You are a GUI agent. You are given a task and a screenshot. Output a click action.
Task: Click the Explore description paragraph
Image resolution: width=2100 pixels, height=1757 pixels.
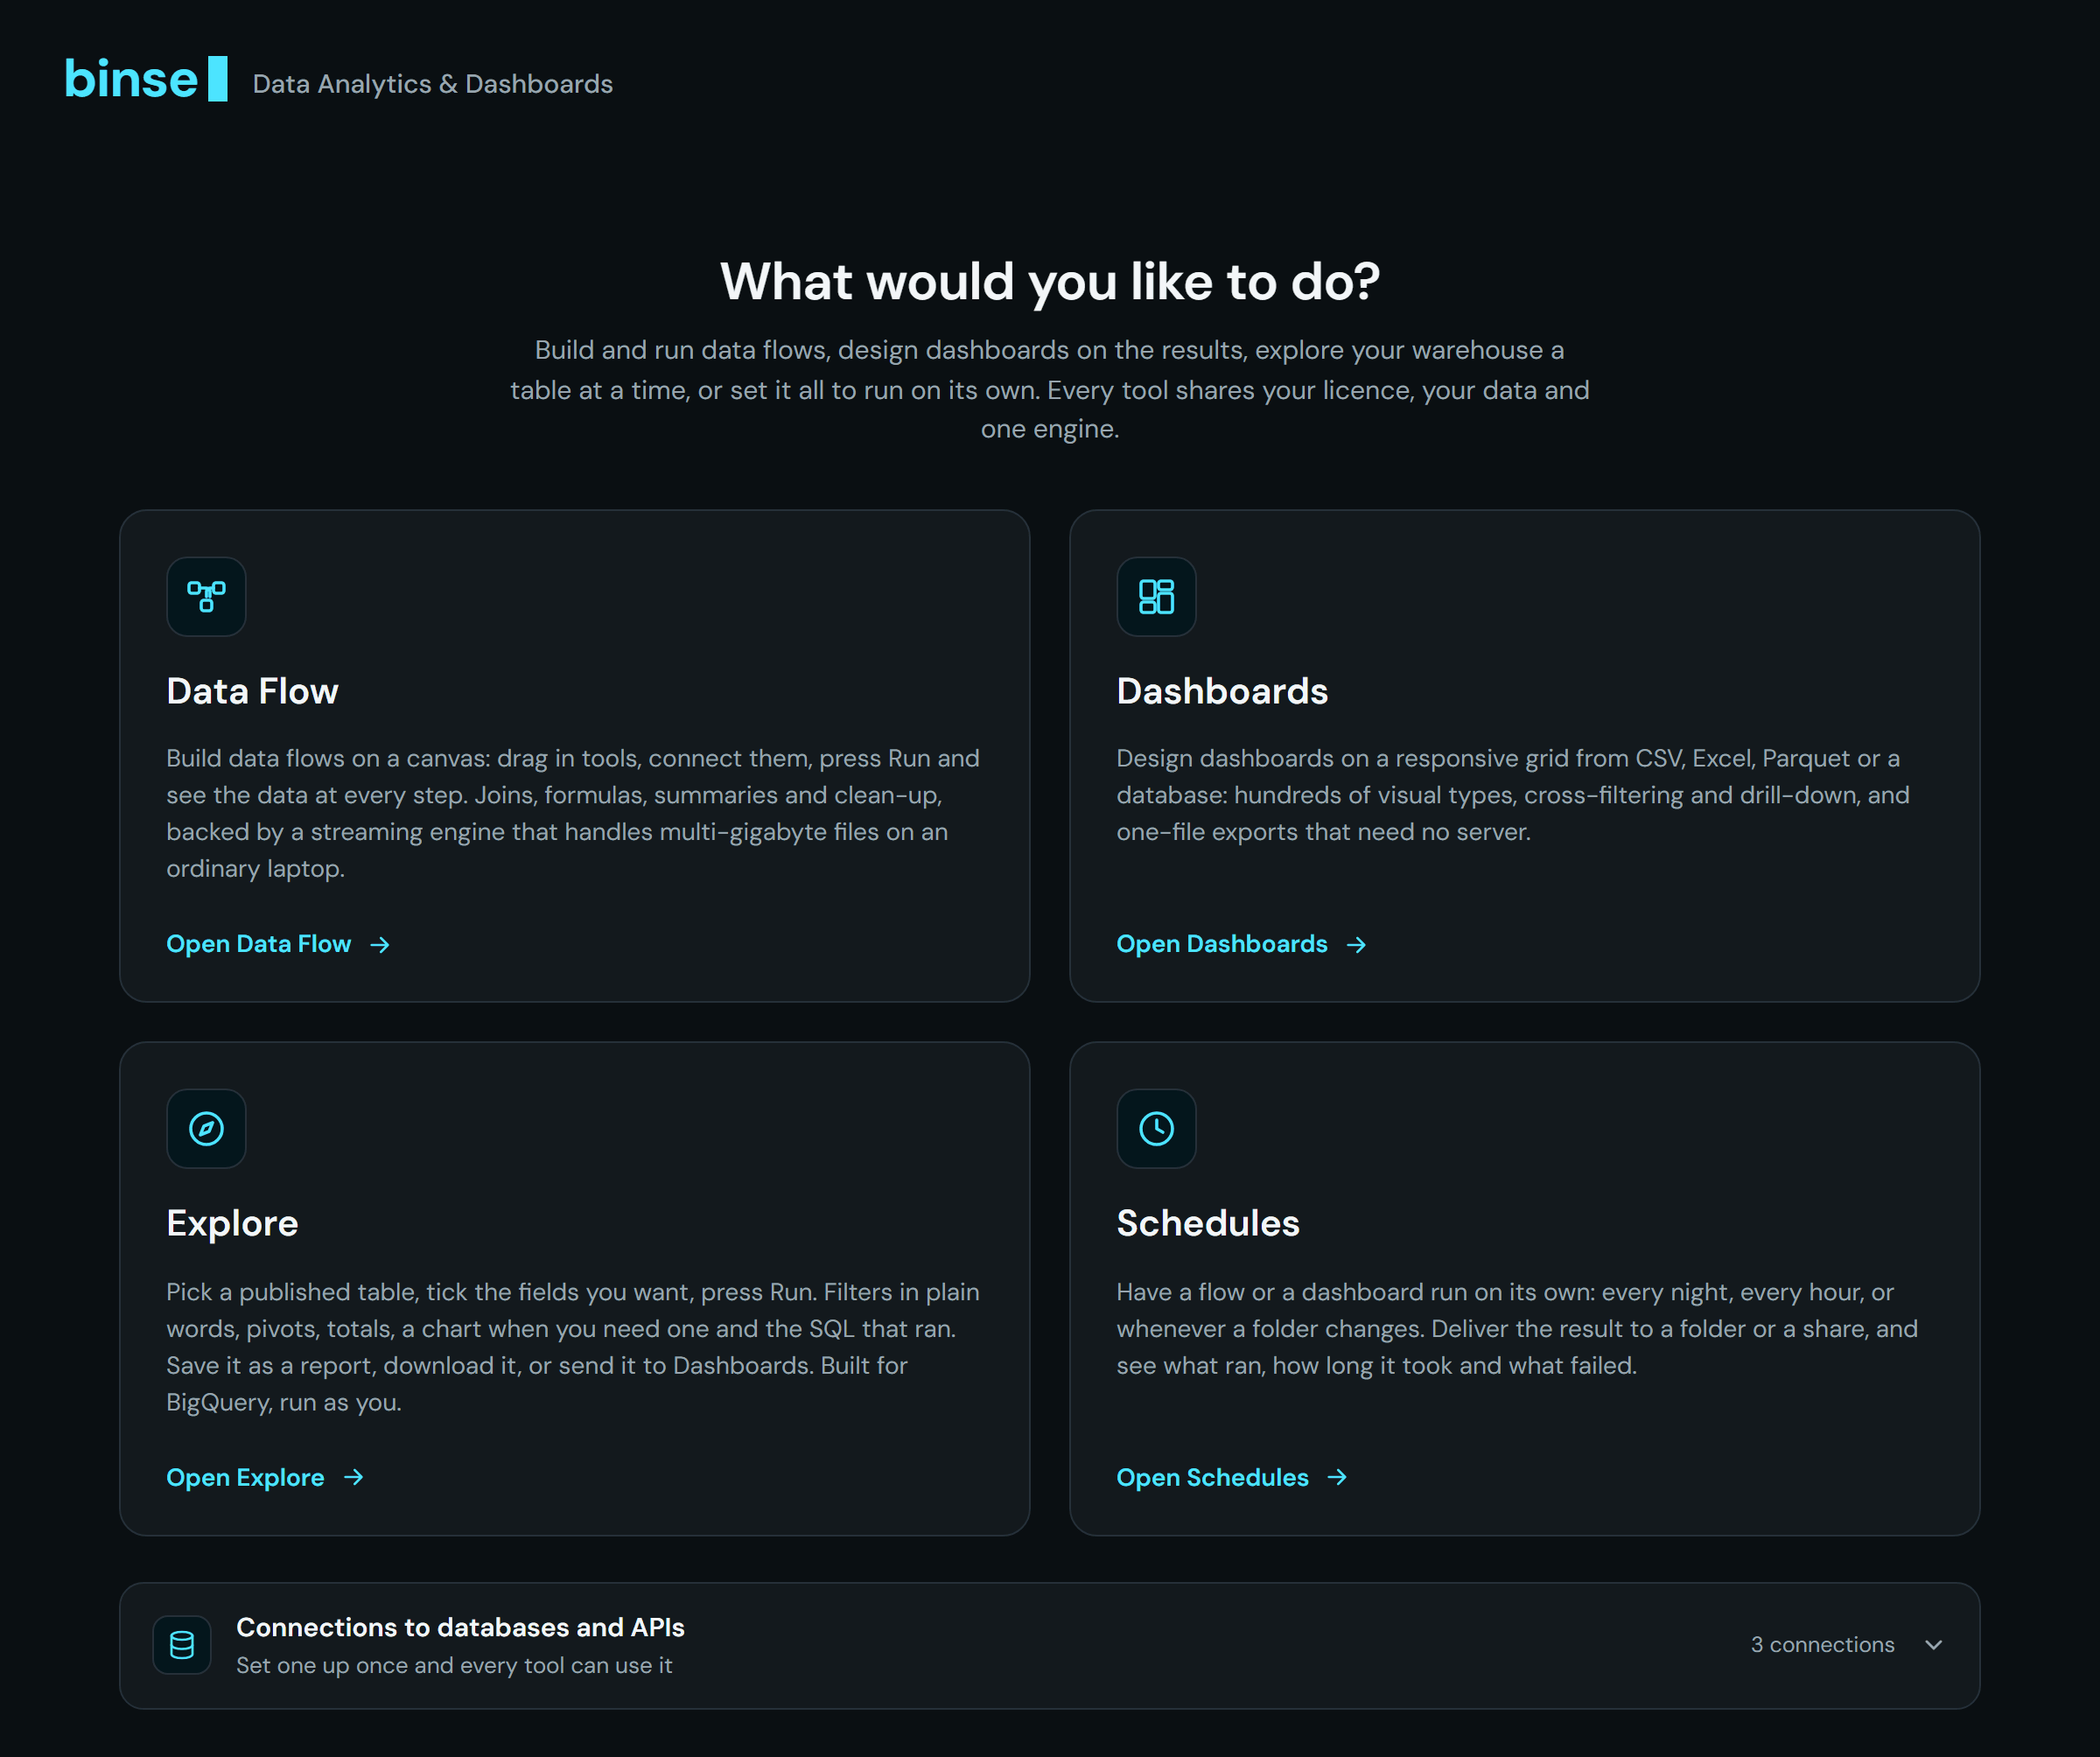573,1347
